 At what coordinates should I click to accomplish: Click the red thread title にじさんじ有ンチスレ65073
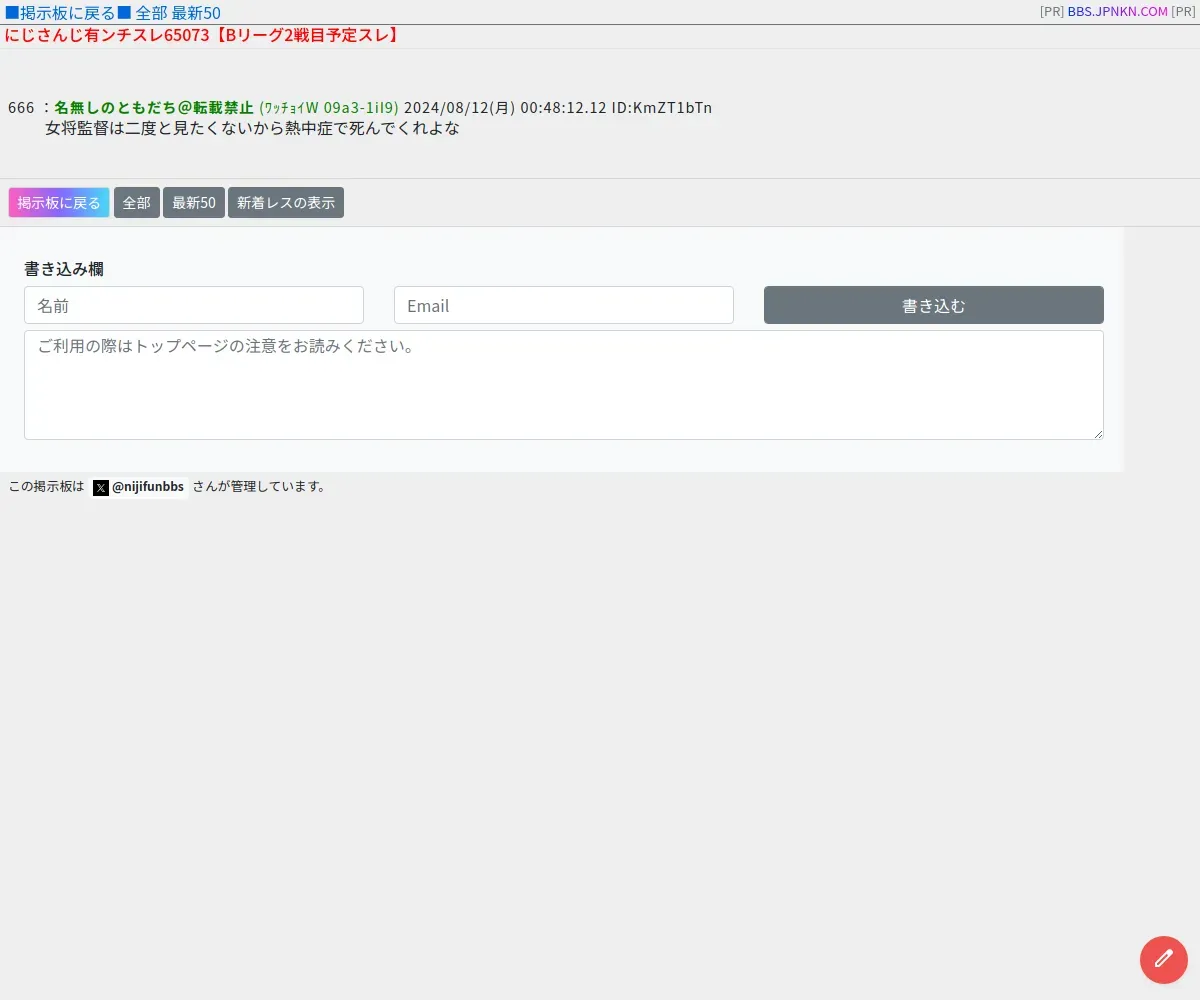203,35
